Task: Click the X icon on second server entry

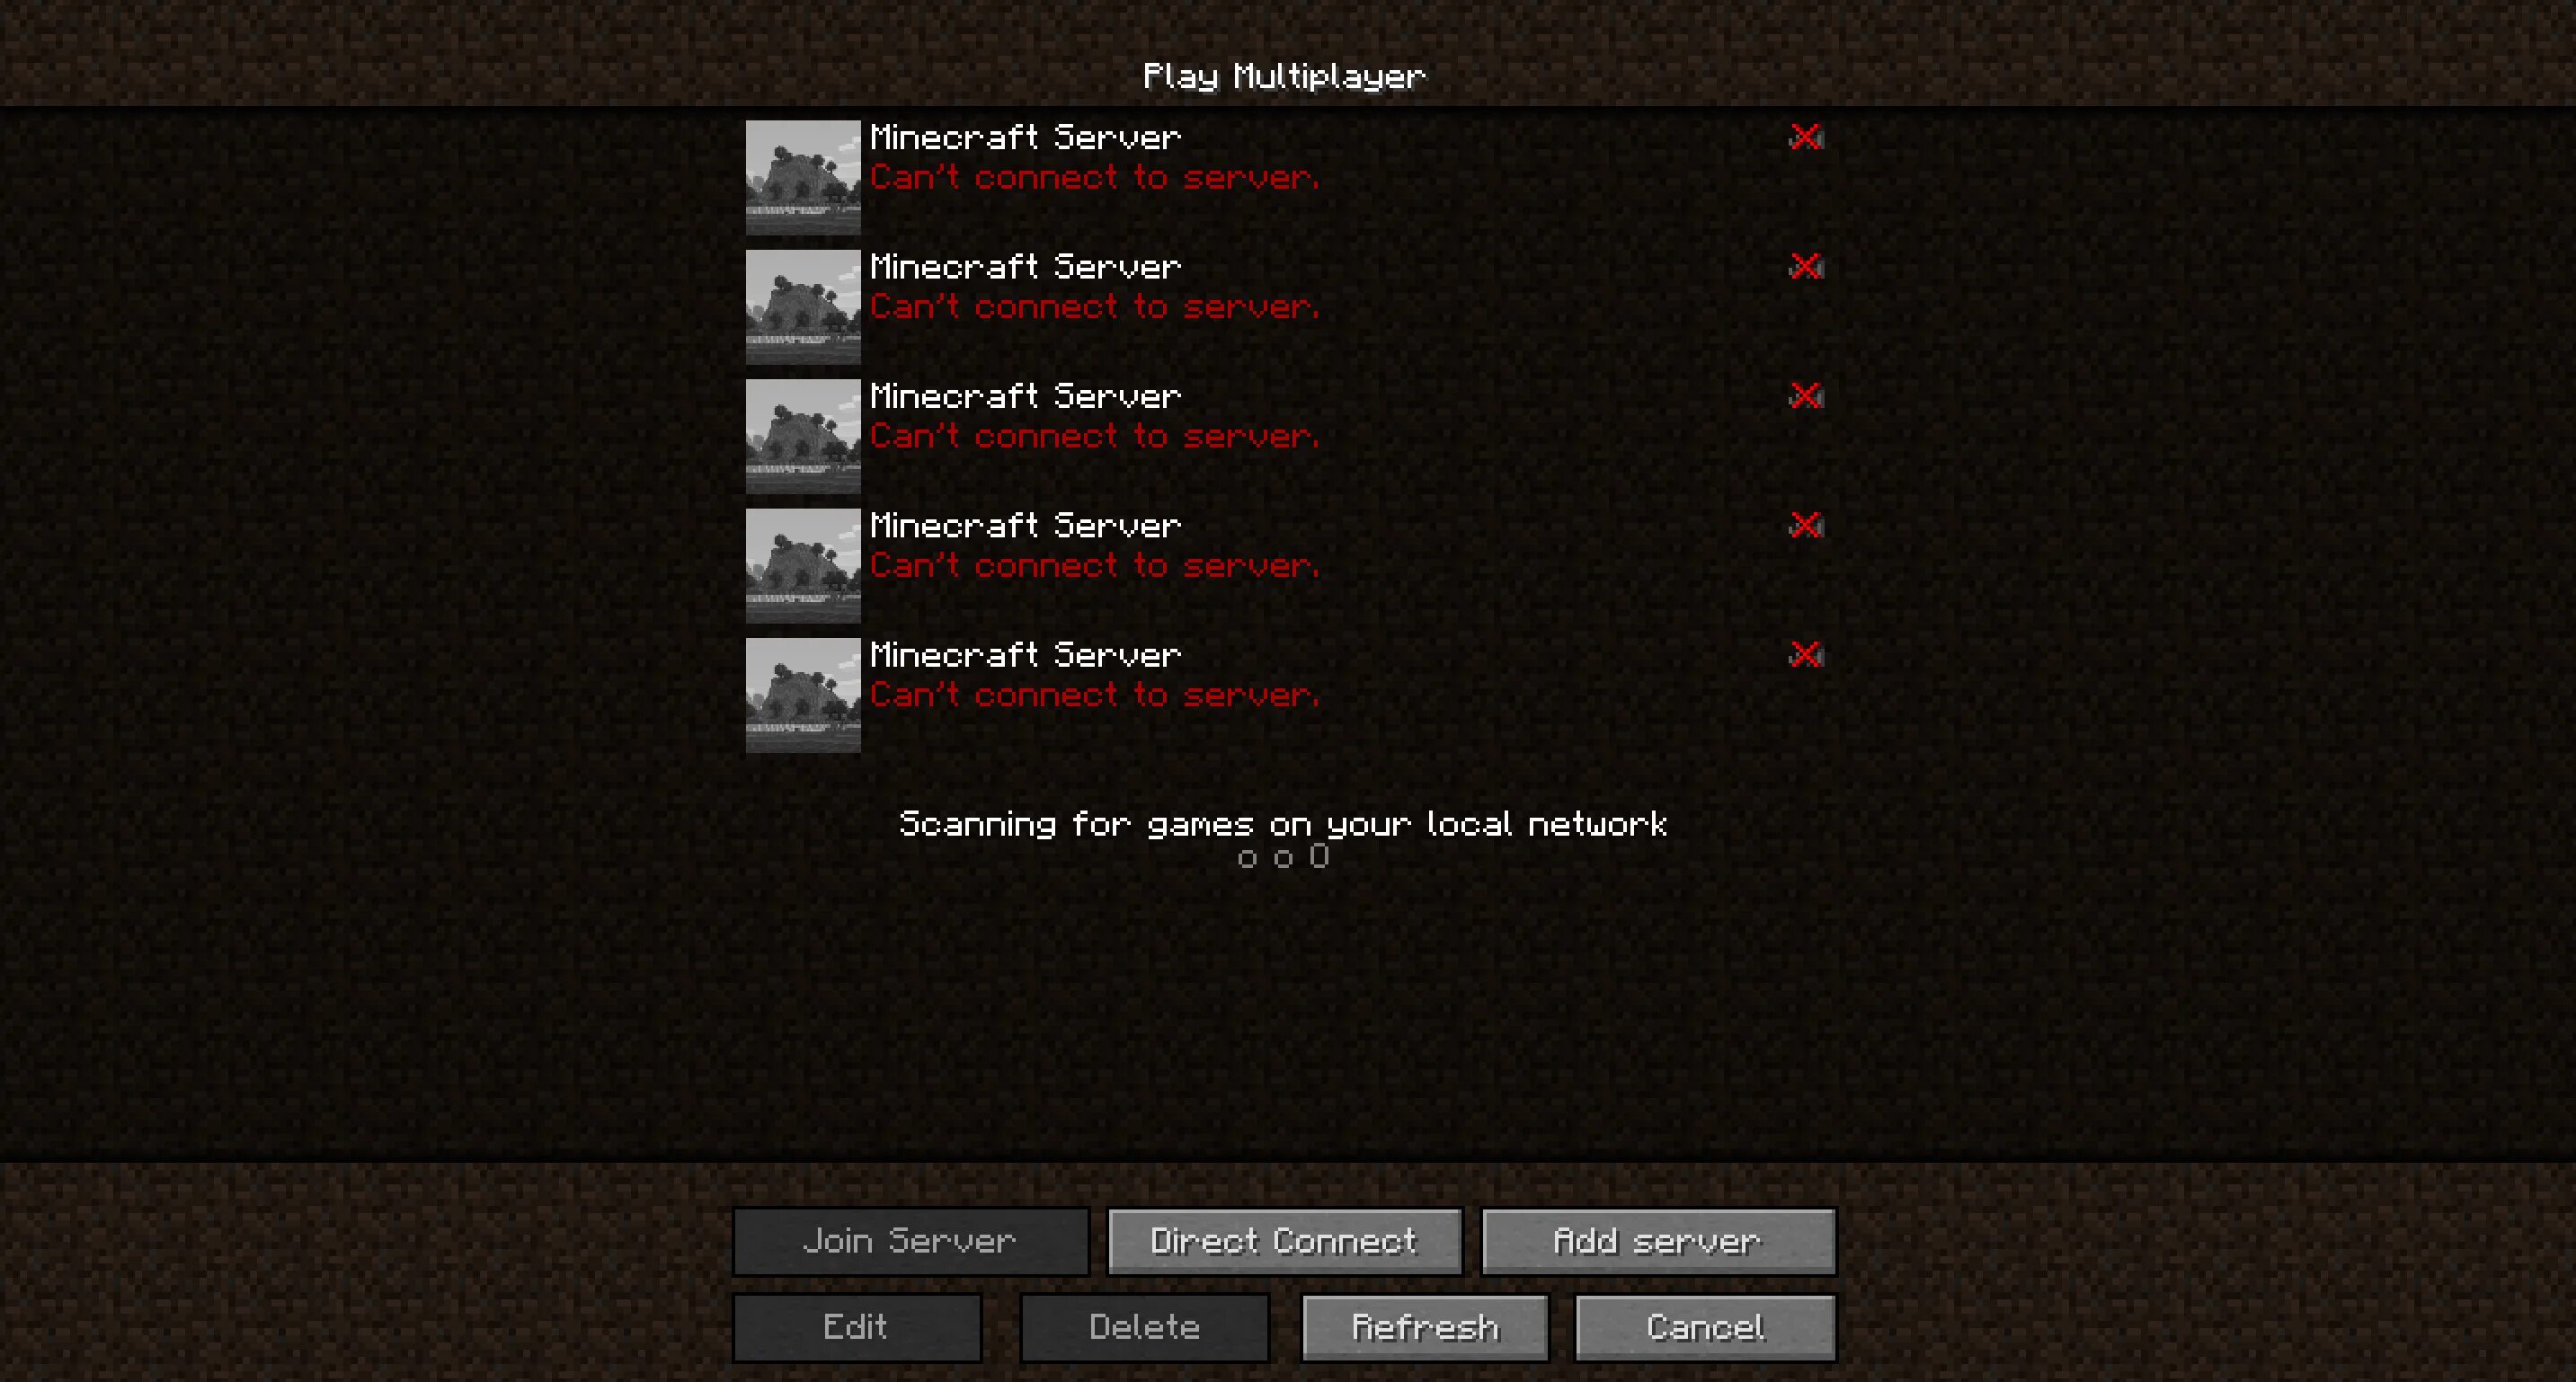Action: coord(1802,266)
